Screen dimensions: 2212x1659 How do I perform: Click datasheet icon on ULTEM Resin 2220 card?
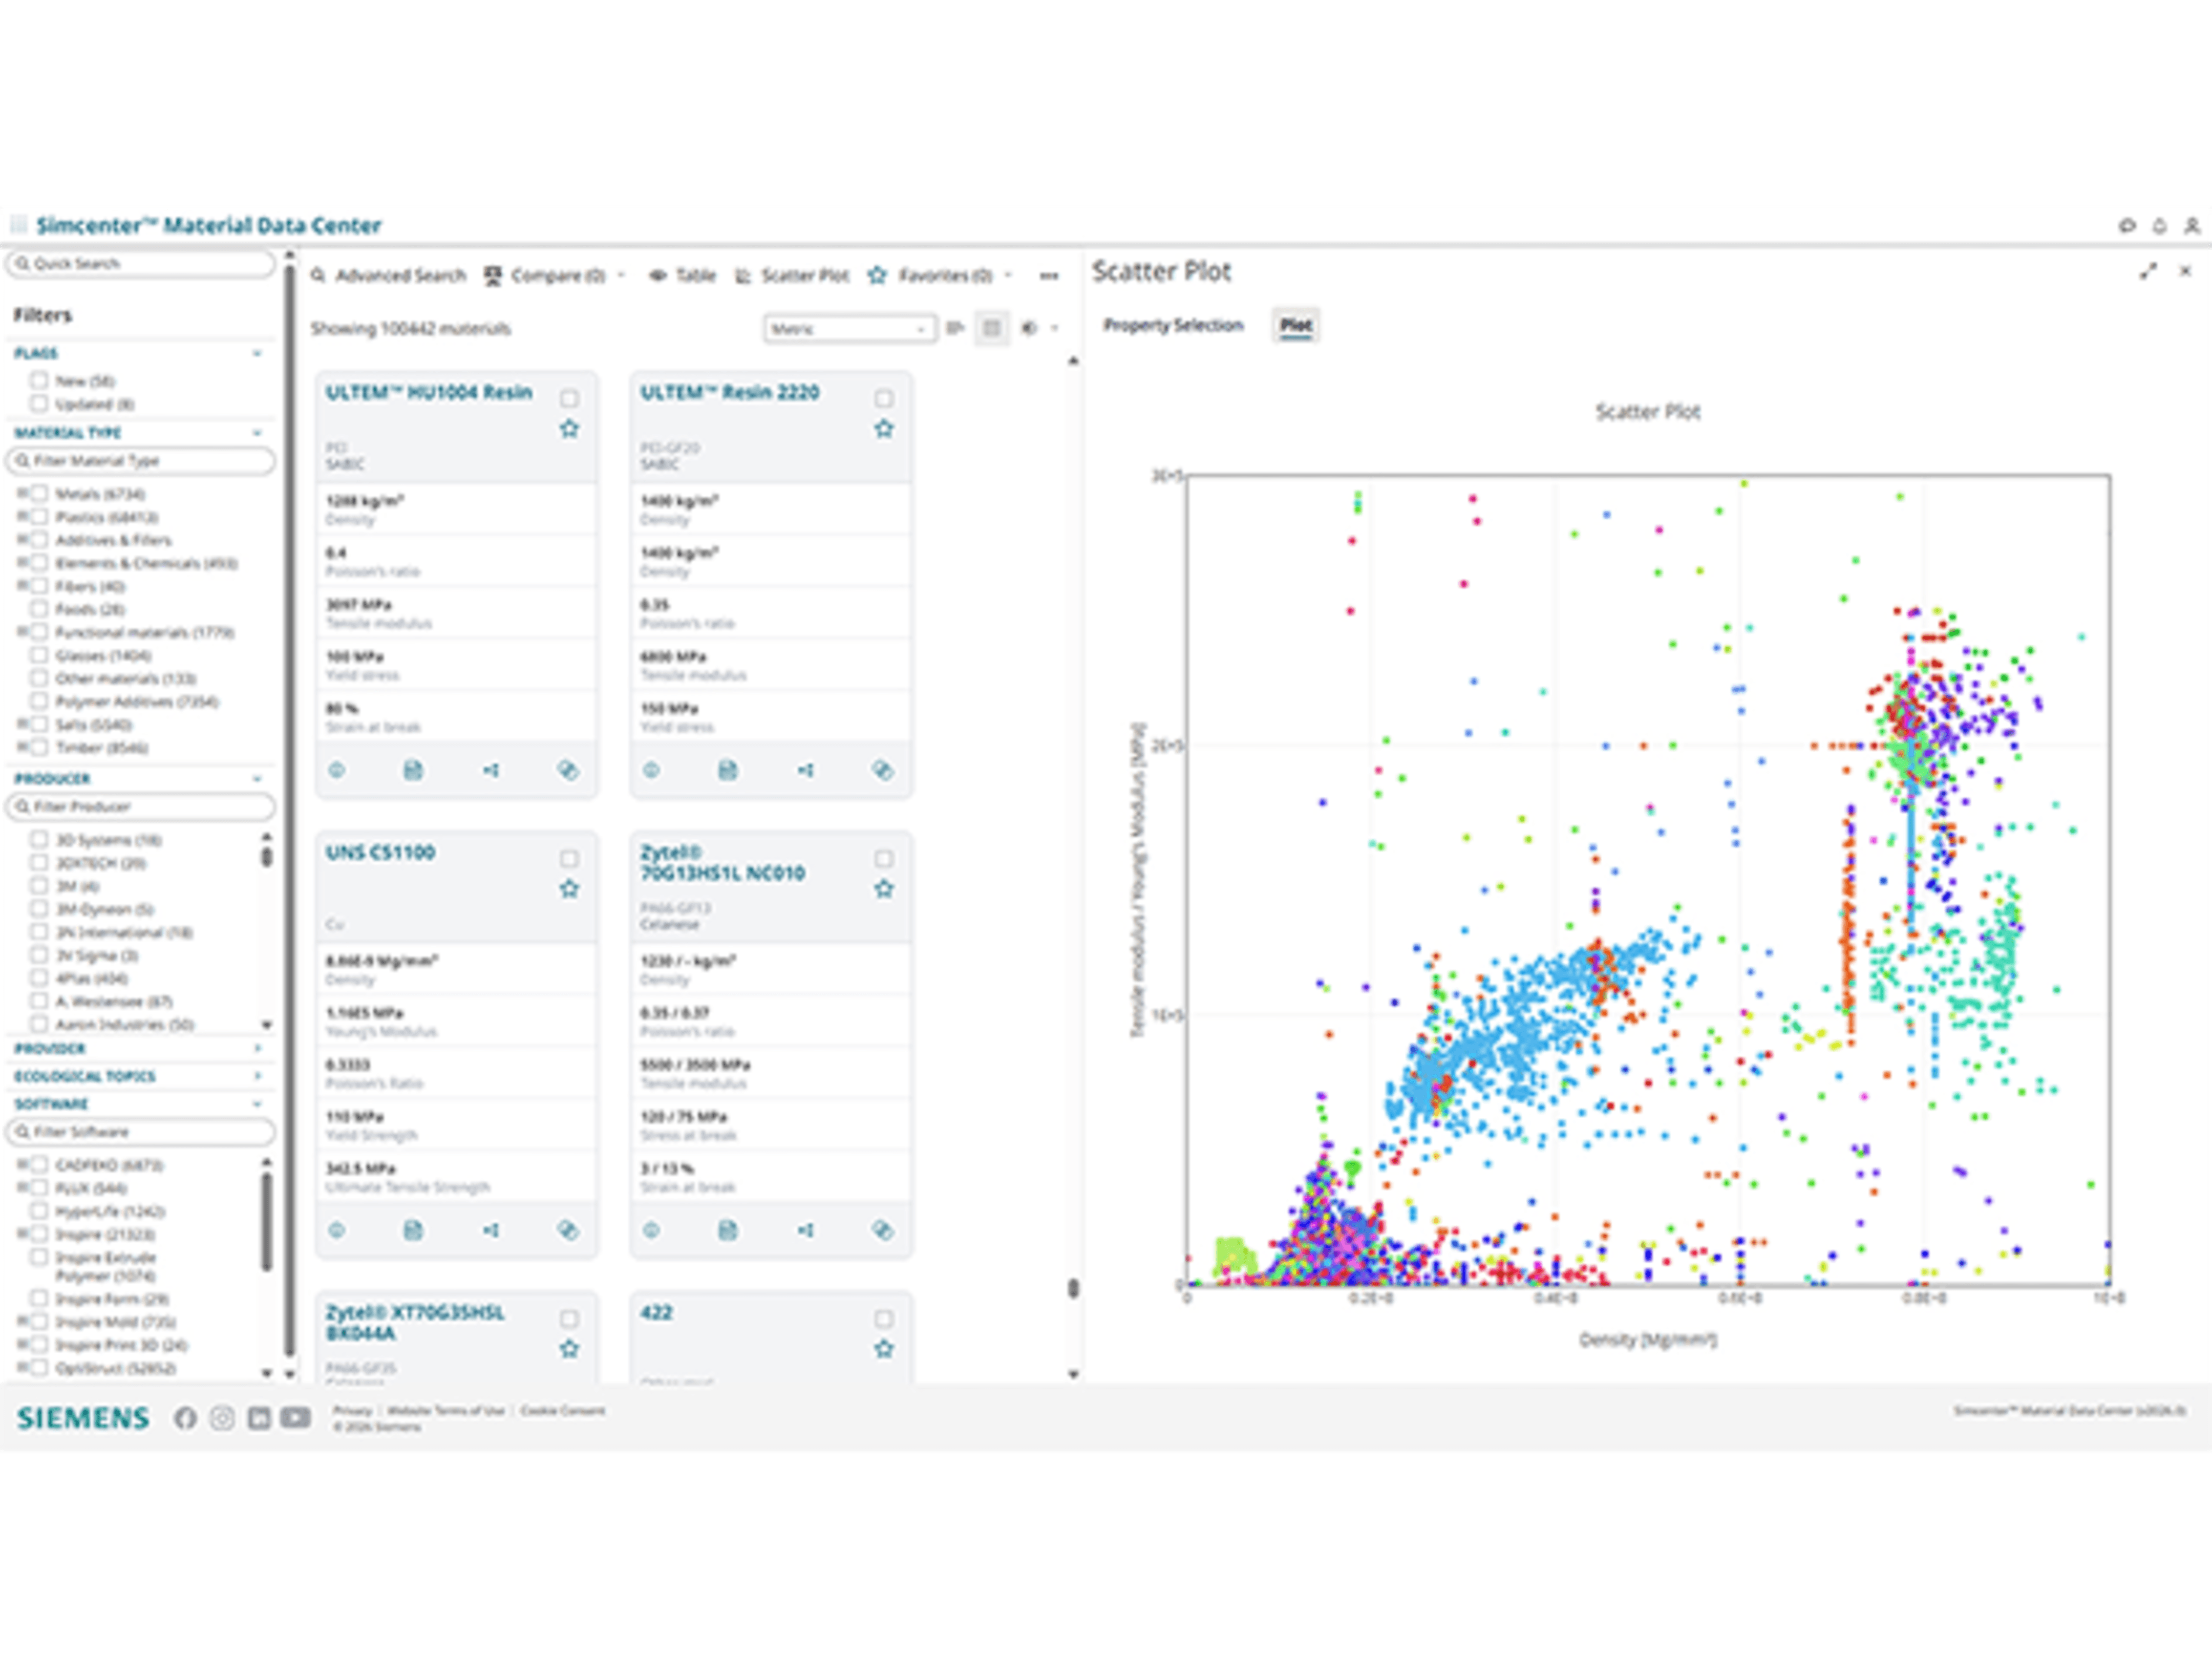[728, 770]
